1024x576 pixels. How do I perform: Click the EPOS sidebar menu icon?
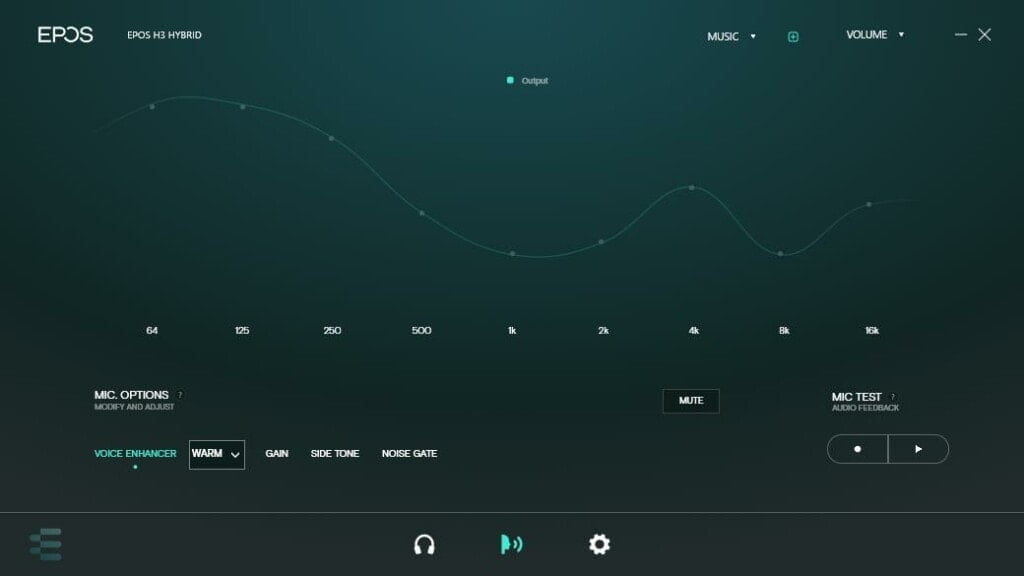click(x=46, y=544)
